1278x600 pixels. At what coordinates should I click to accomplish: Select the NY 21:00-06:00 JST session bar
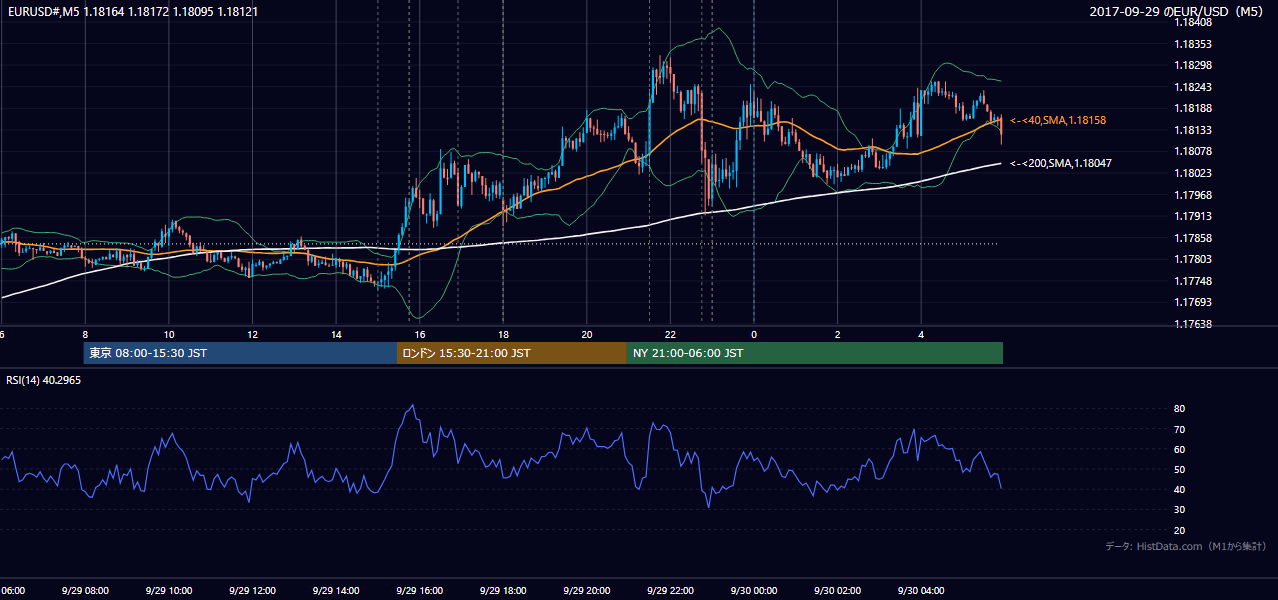815,353
